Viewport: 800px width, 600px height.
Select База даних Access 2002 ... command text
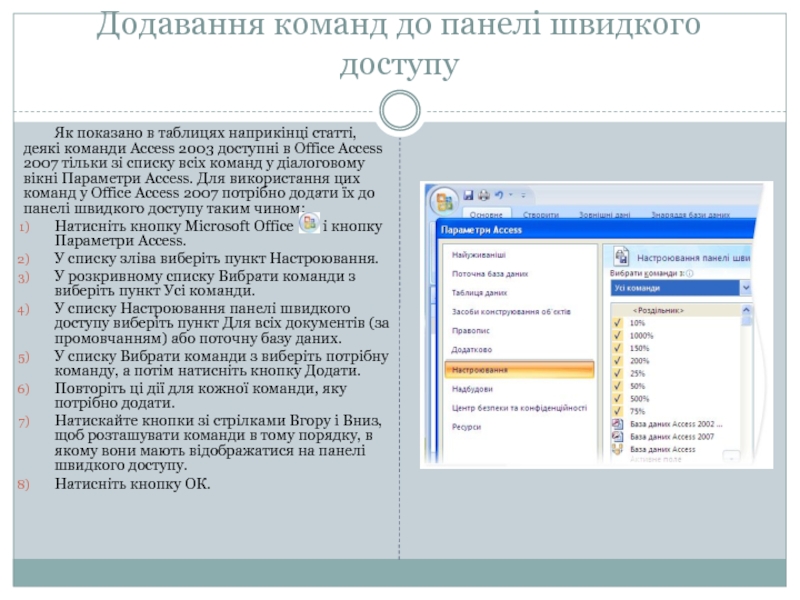(676, 423)
